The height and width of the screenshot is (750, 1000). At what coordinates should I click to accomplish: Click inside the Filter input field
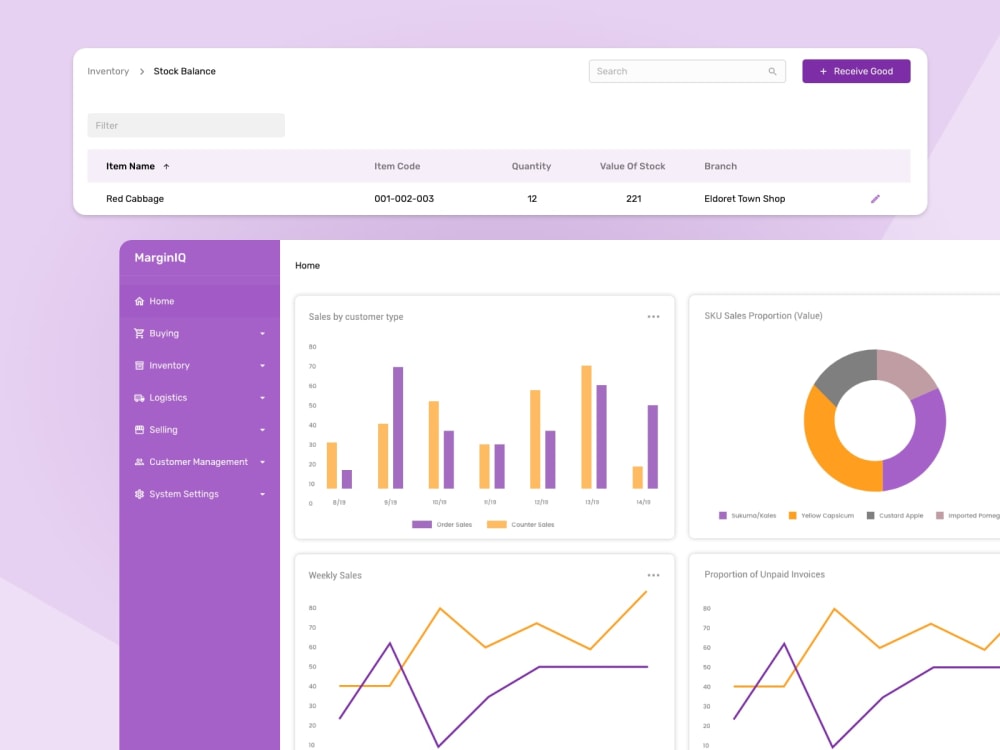(186, 125)
